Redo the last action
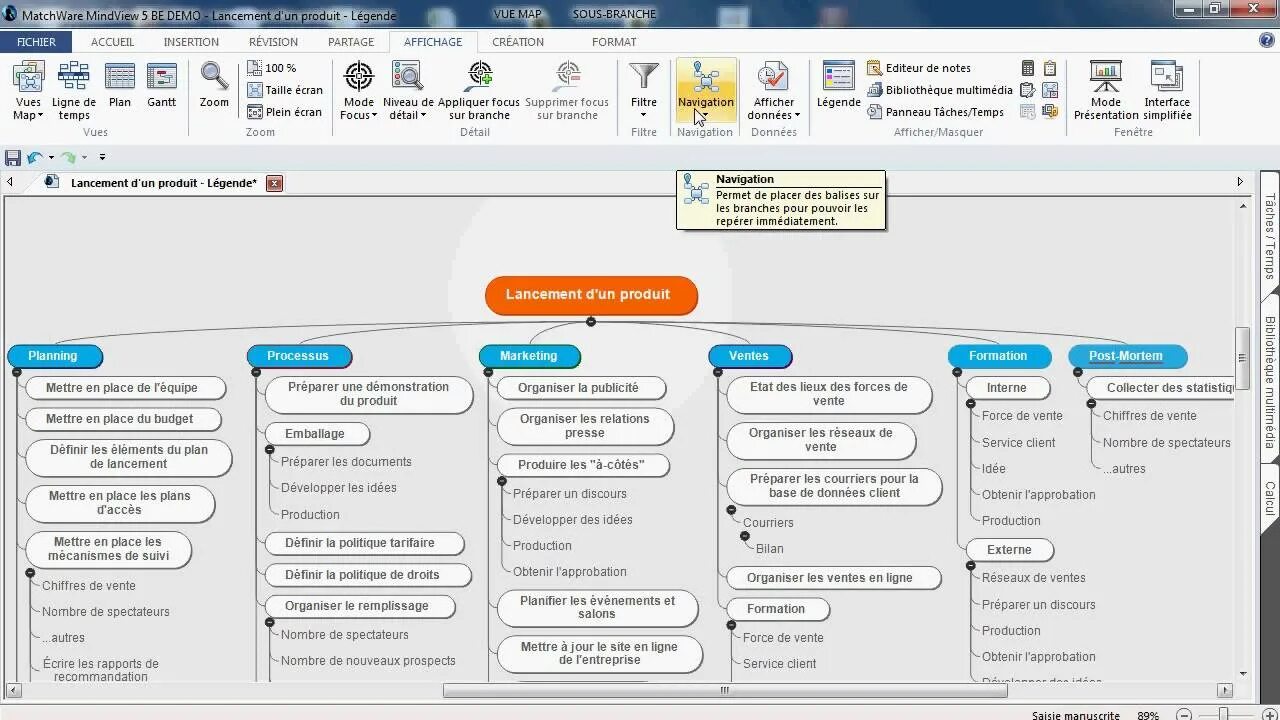Image resolution: width=1280 pixels, height=720 pixels. pyautogui.click(x=68, y=157)
